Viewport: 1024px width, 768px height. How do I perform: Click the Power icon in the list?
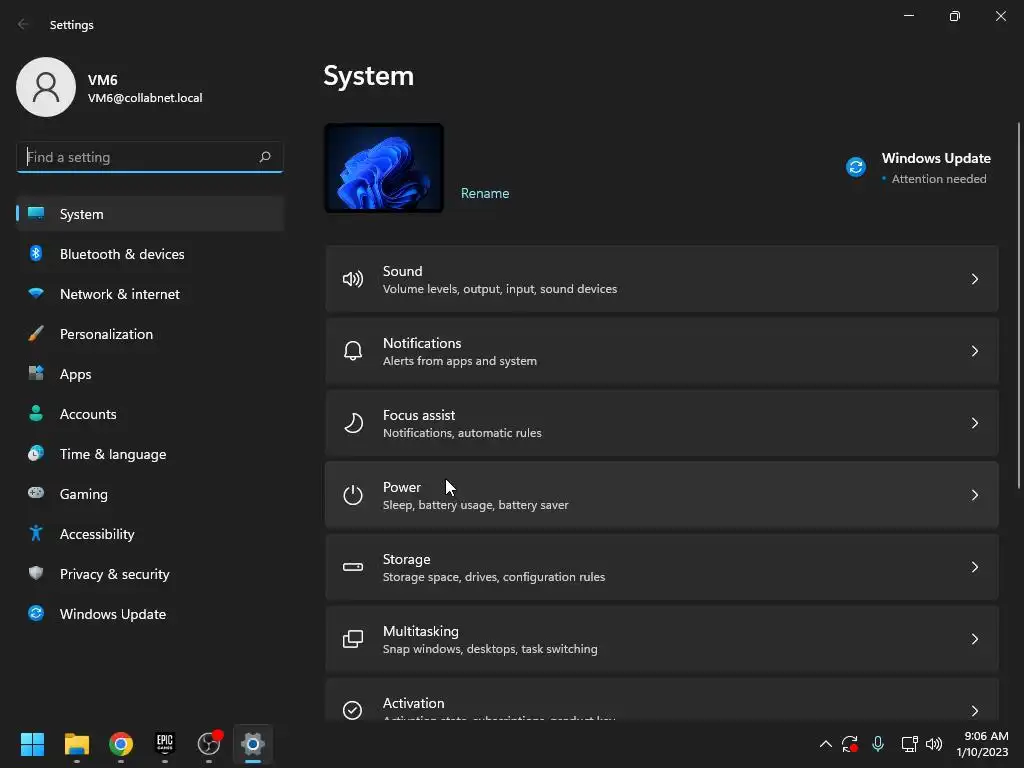pyautogui.click(x=353, y=495)
